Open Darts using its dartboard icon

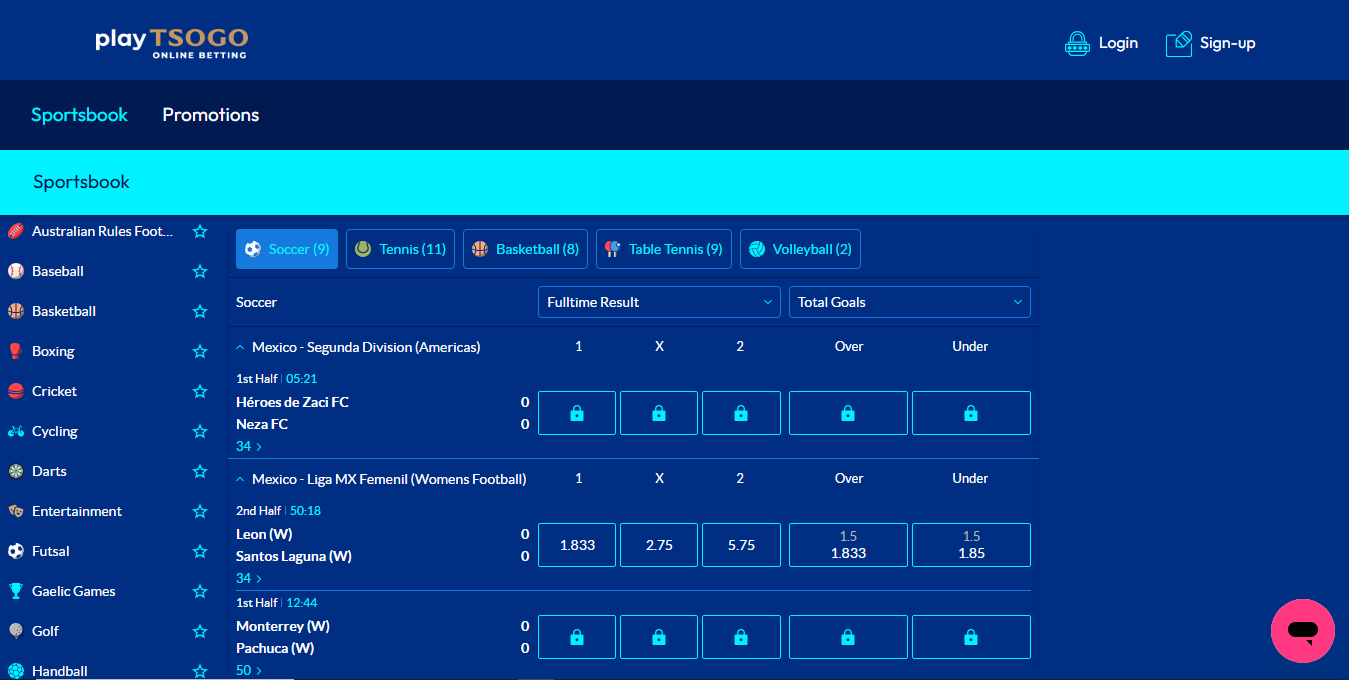tap(18, 471)
